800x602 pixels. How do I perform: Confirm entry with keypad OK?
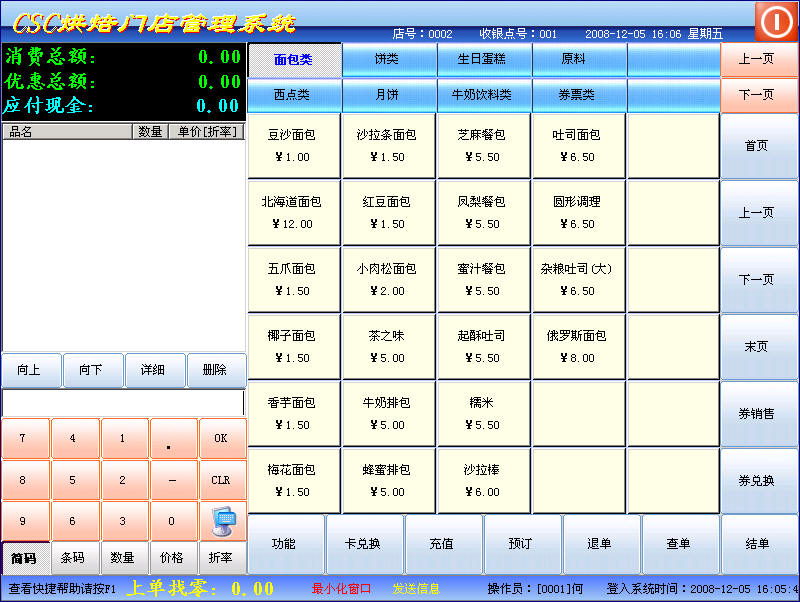click(223, 438)
